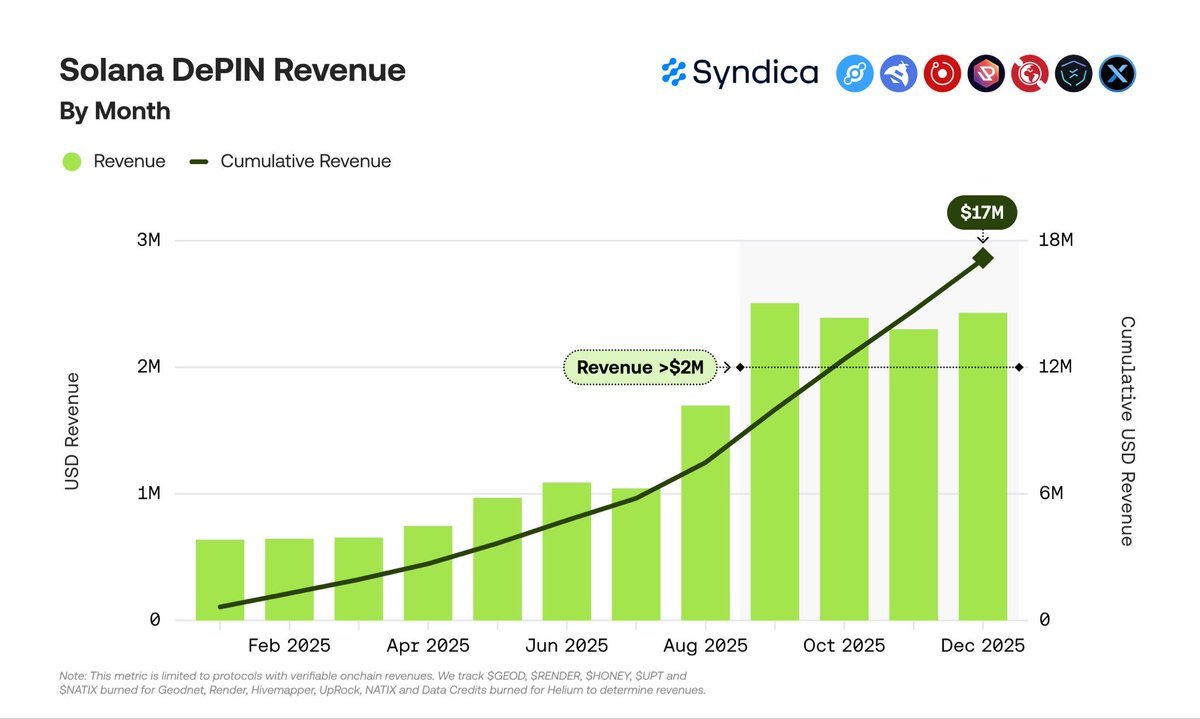
Task: Click the green Revenue legend color swatch
Action: pos(71,160)
